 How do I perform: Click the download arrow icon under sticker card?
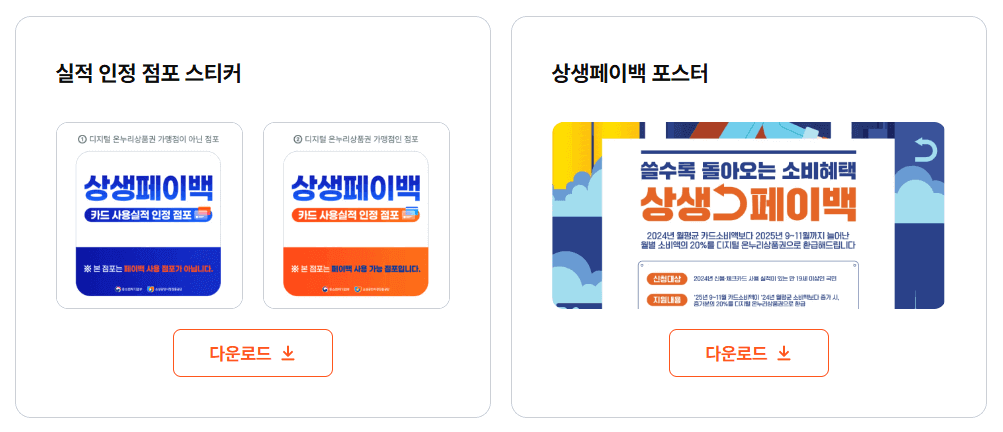coord(288,353)
